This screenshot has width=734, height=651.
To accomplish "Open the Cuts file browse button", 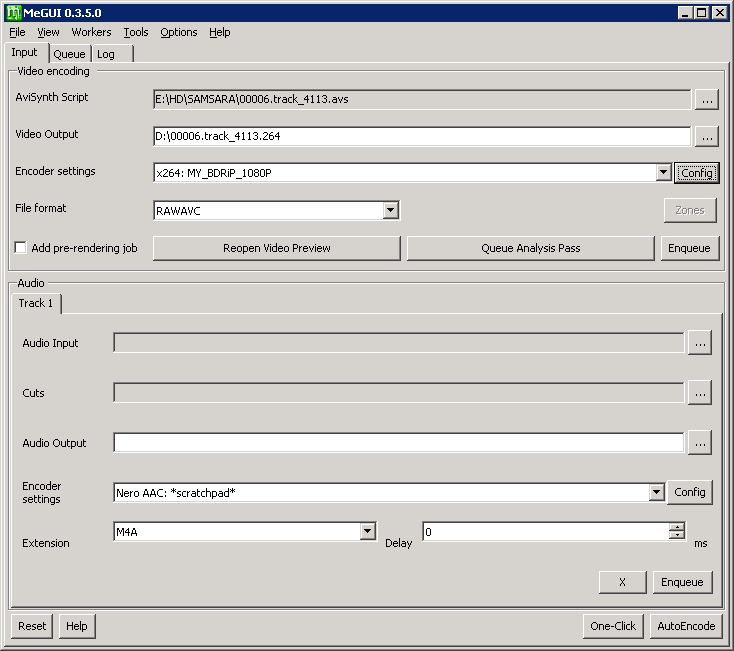I will pos(699,393).
